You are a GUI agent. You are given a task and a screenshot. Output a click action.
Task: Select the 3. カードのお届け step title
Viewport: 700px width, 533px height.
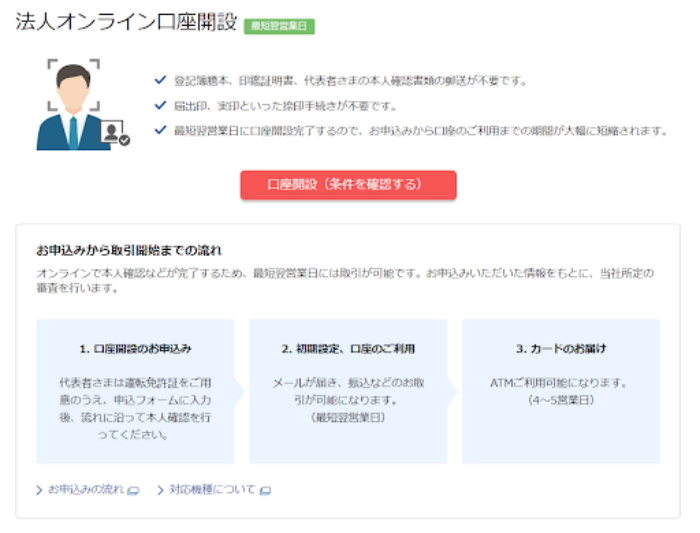pos(560,349)
